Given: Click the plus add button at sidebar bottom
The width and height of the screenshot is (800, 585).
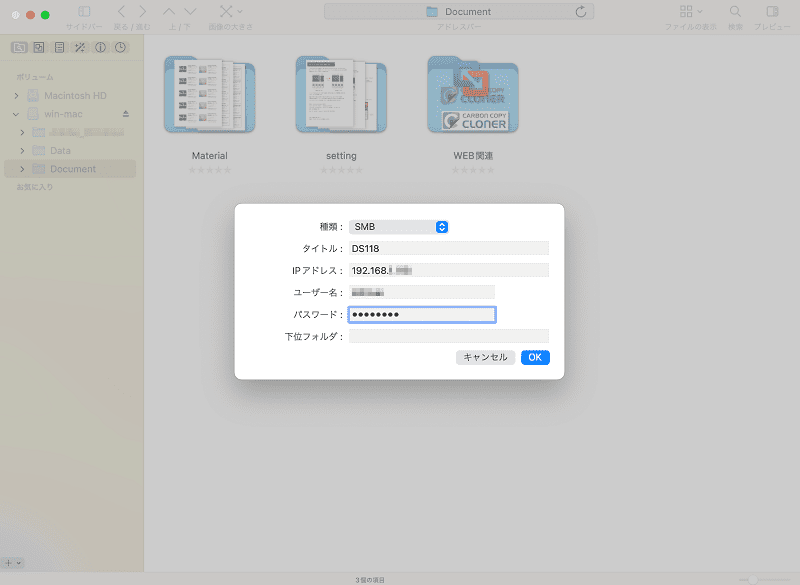Looking at the screenshot, I should pyautogui.click(x=8, y=563).
